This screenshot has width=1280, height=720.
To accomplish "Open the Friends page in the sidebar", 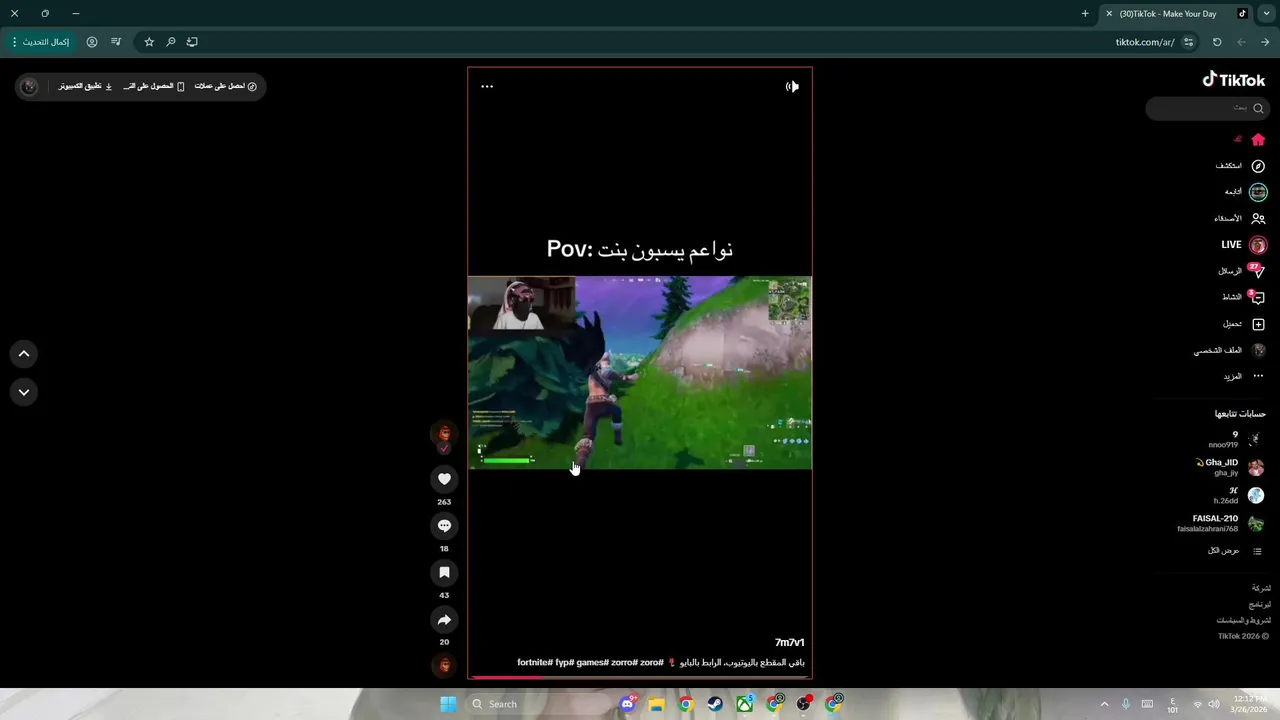I will pyautogui.click(x=1240, y=218).
